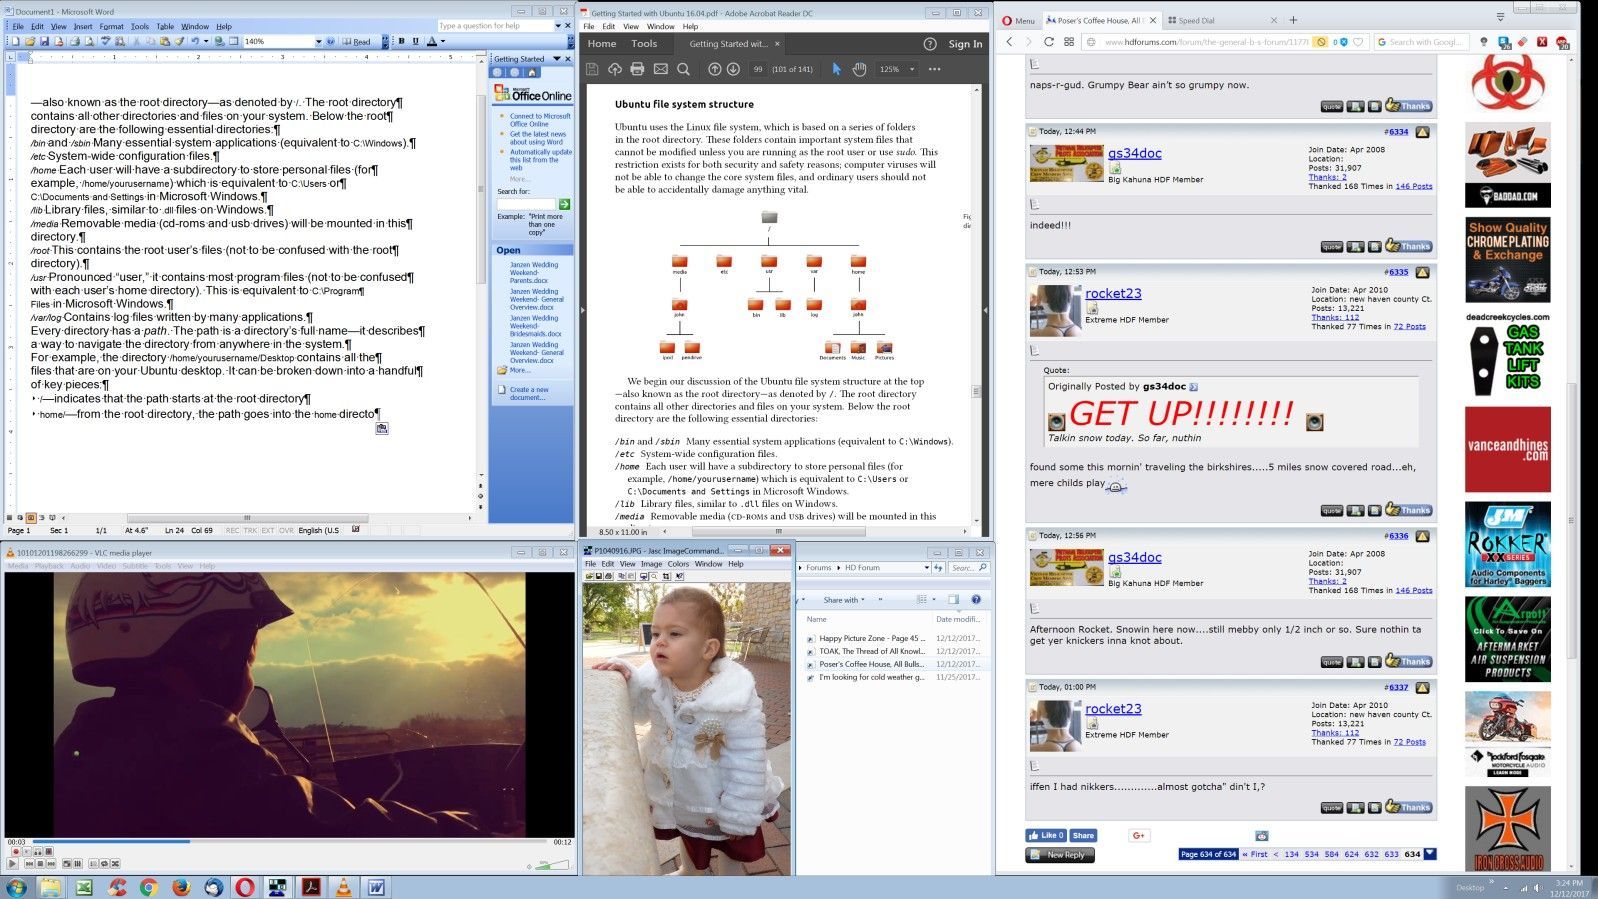Click the VLC playback progress bar
Viewport: 1598px width, 899px height.
pyautogui.click(x=290, y=841)
